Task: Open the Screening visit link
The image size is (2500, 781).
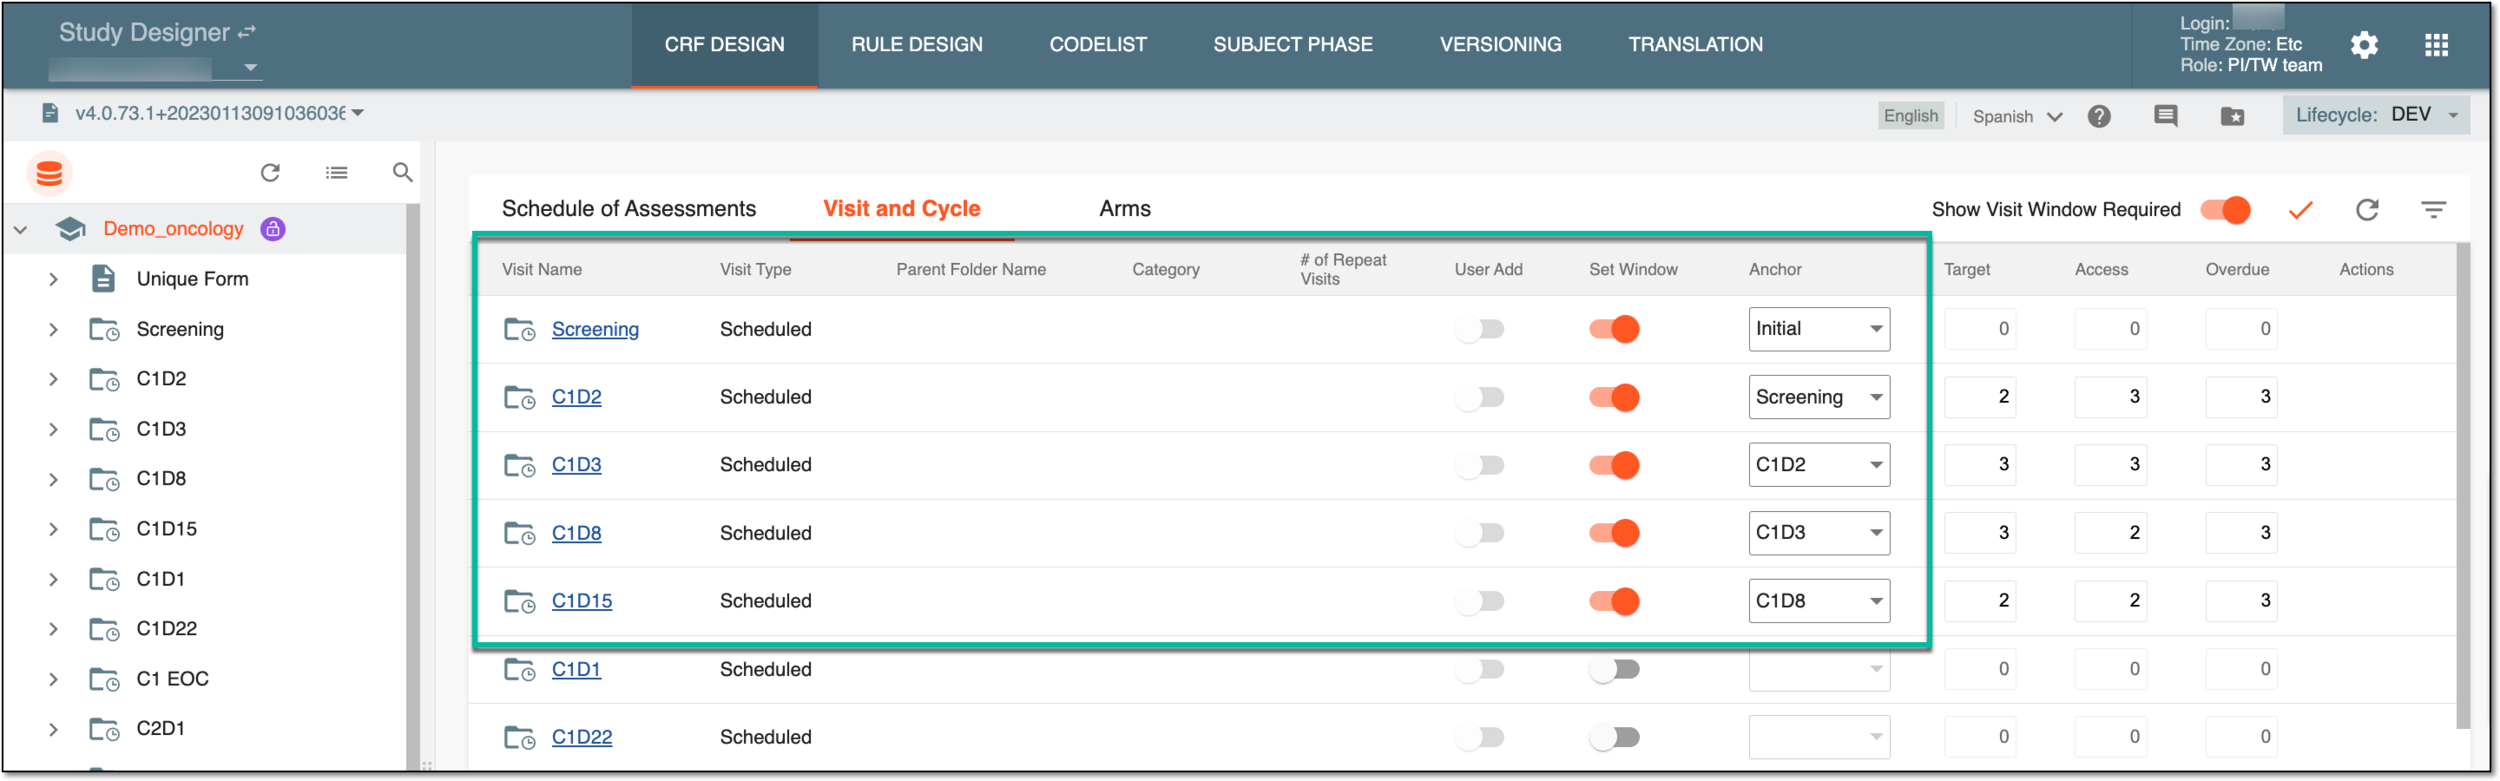Action: [x=595, y=329]
